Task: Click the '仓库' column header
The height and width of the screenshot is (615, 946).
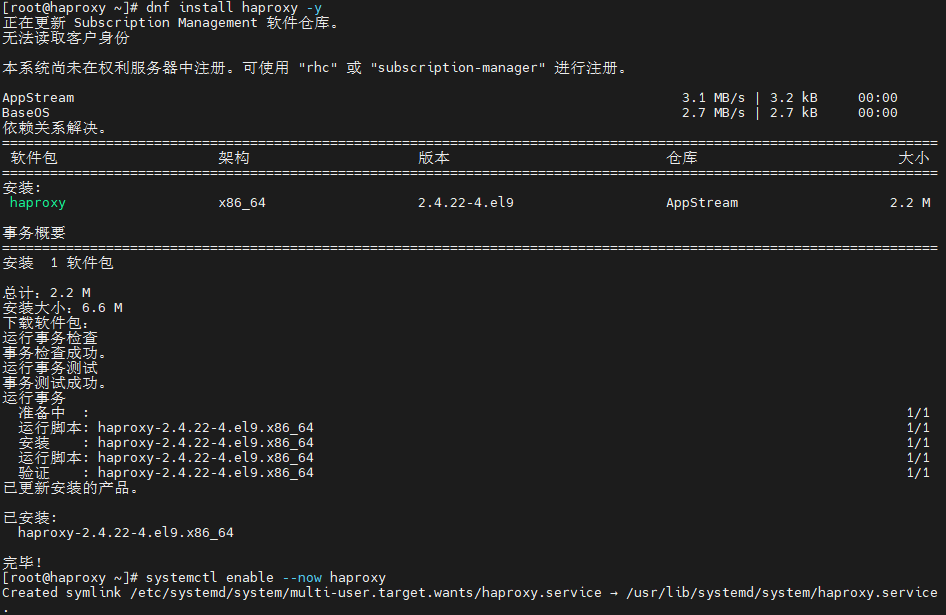Action: click(x=682, y=158)
